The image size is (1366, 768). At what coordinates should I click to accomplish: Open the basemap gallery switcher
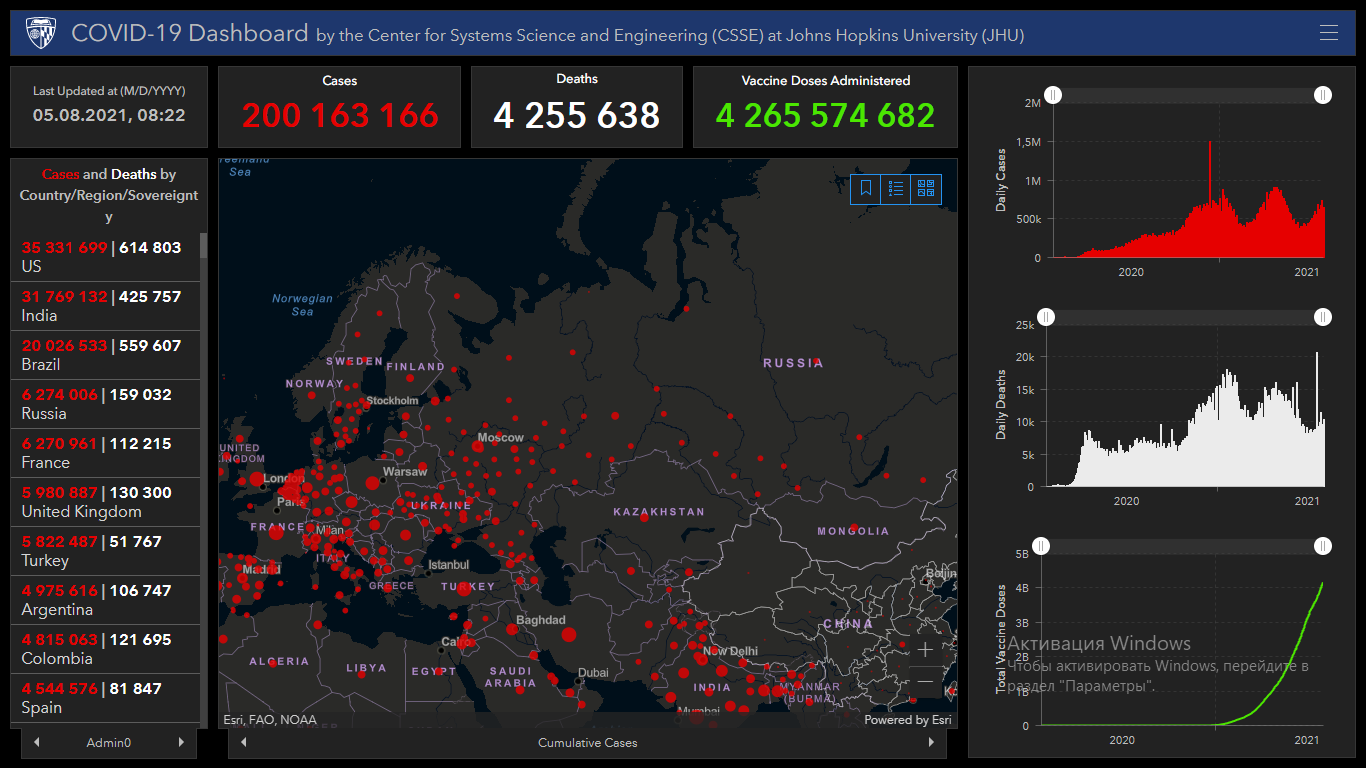click(x=926, y=189)
